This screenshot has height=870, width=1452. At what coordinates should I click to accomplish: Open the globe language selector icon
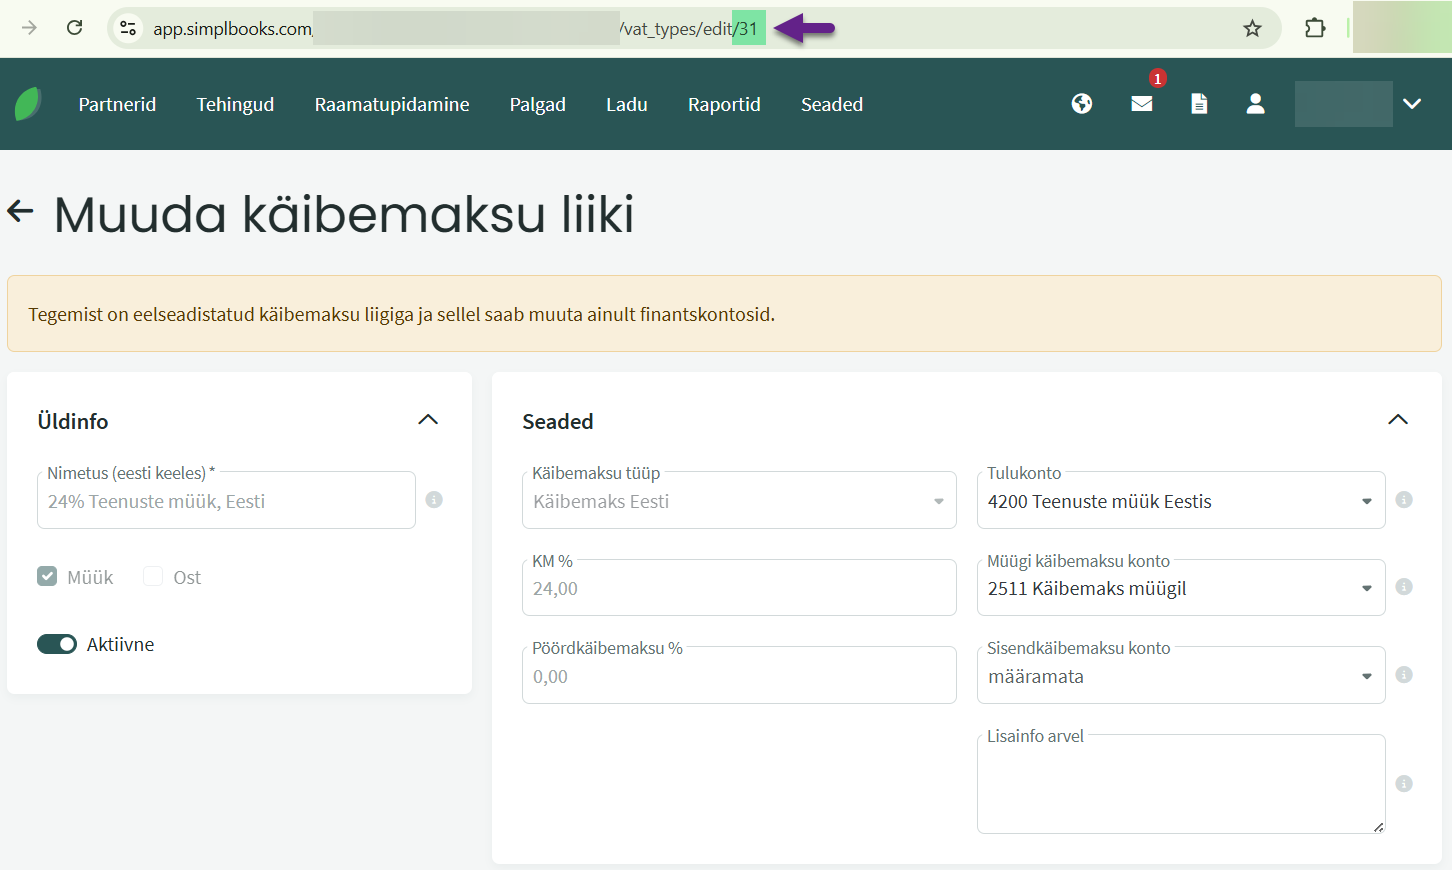(x=1081, y=104)
